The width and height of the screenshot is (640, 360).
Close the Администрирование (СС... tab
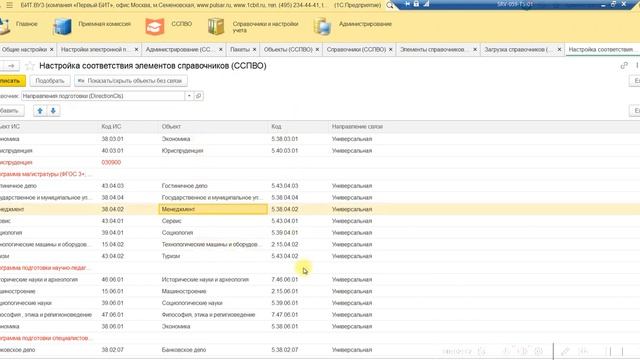[x=221, y=49]
